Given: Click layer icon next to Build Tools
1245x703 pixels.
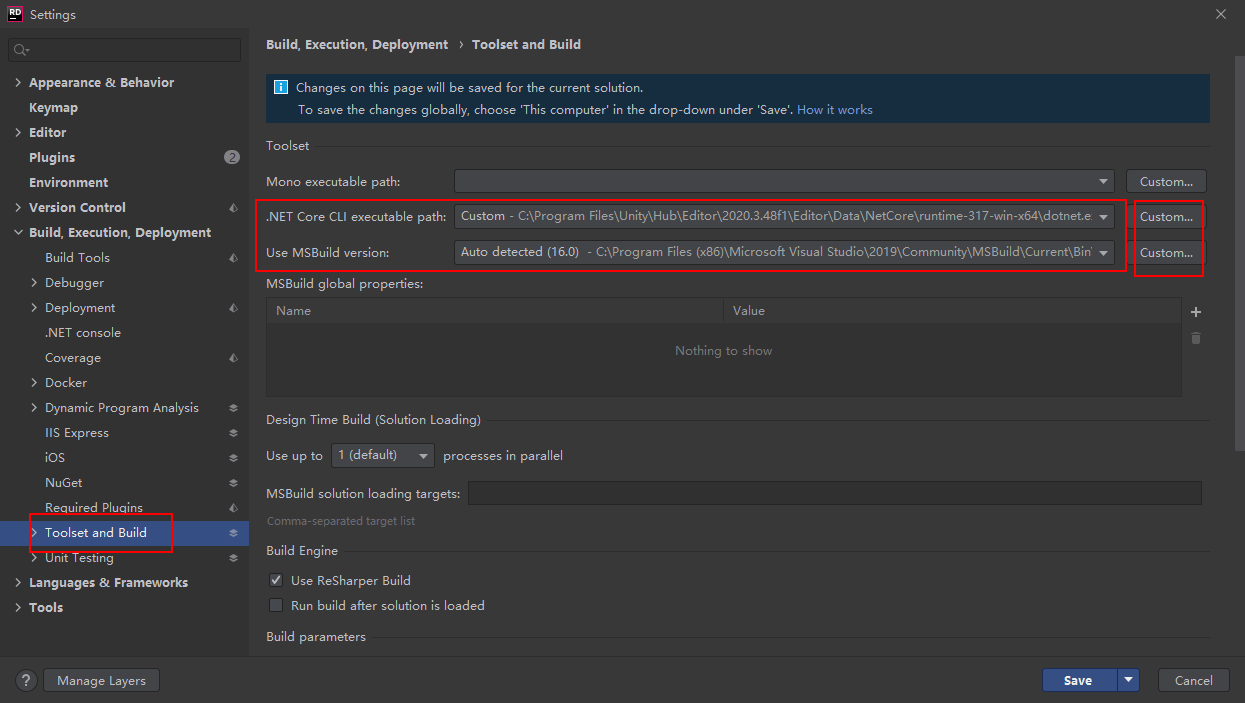Looking at the screenshot, I should coord(233,258).
